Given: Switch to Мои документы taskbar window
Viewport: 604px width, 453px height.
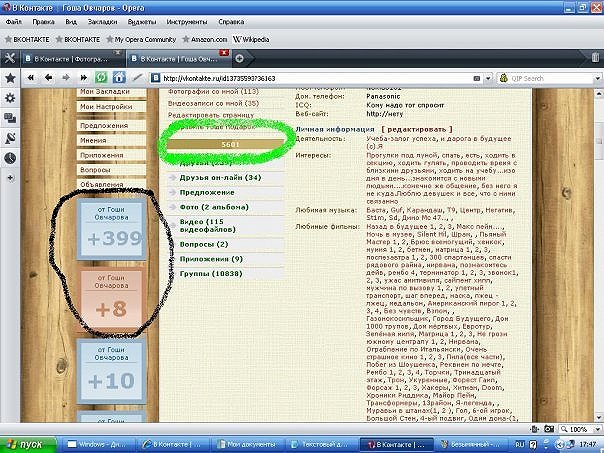Looking at the screenshot, I should (x=248, y=445).
